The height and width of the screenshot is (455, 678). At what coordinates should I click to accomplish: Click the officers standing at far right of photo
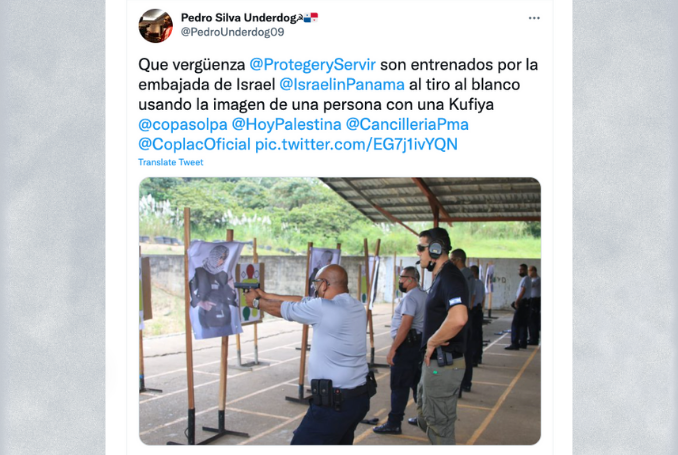click(x=524, y=306)
